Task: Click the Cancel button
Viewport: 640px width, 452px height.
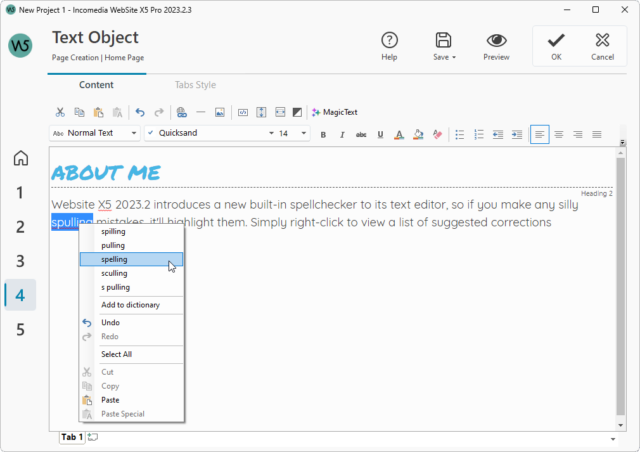Action: point(602,46)
